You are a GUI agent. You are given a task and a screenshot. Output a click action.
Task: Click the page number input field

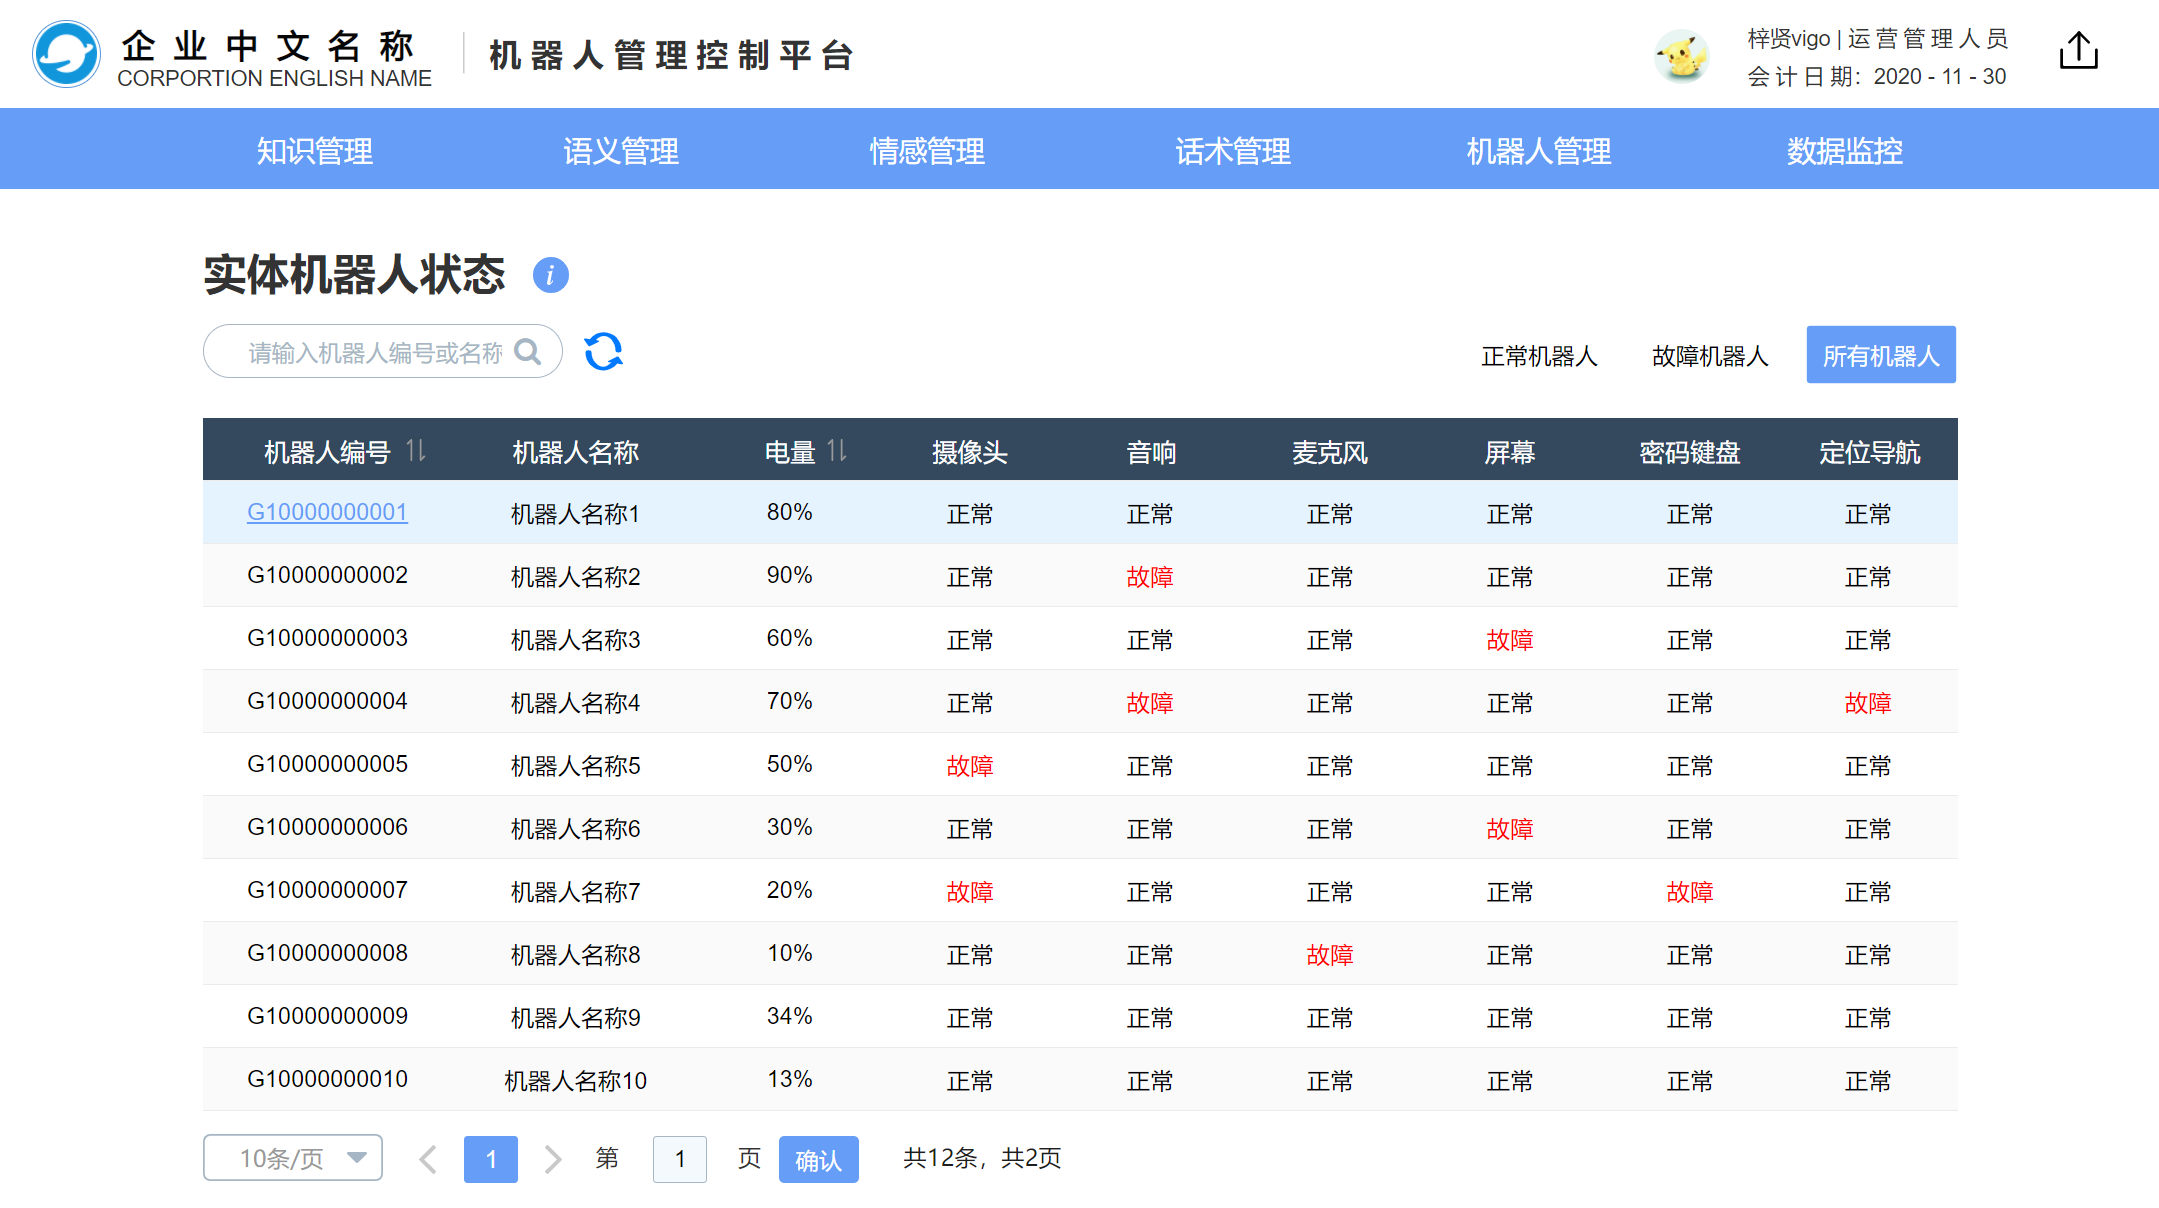(680, 1159)
